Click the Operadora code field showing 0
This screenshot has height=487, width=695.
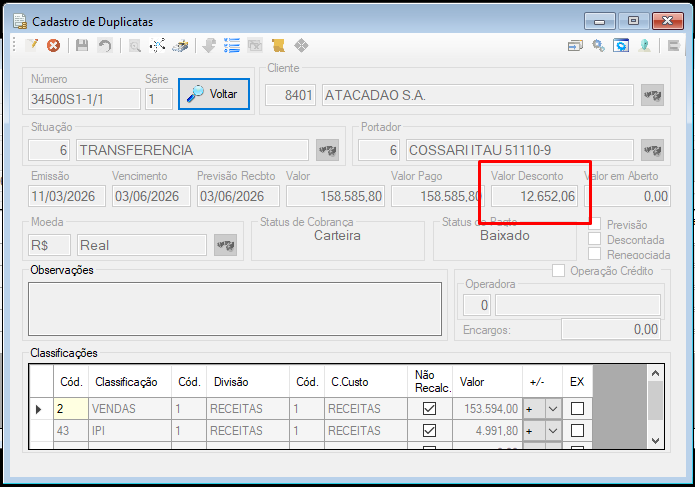coord(477,305)
